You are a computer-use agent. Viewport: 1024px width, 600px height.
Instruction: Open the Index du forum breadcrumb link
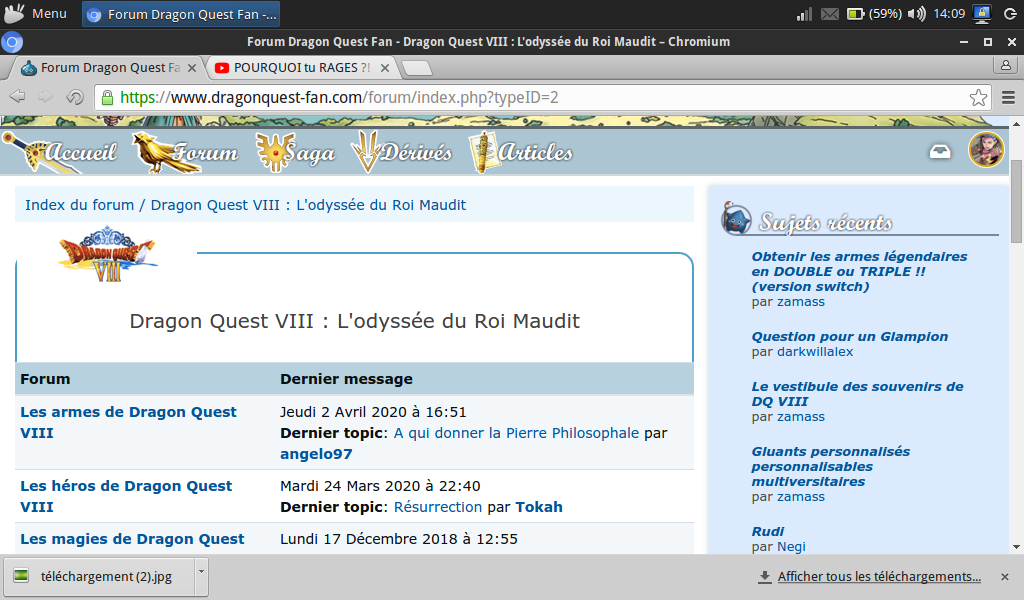[80, 205]
